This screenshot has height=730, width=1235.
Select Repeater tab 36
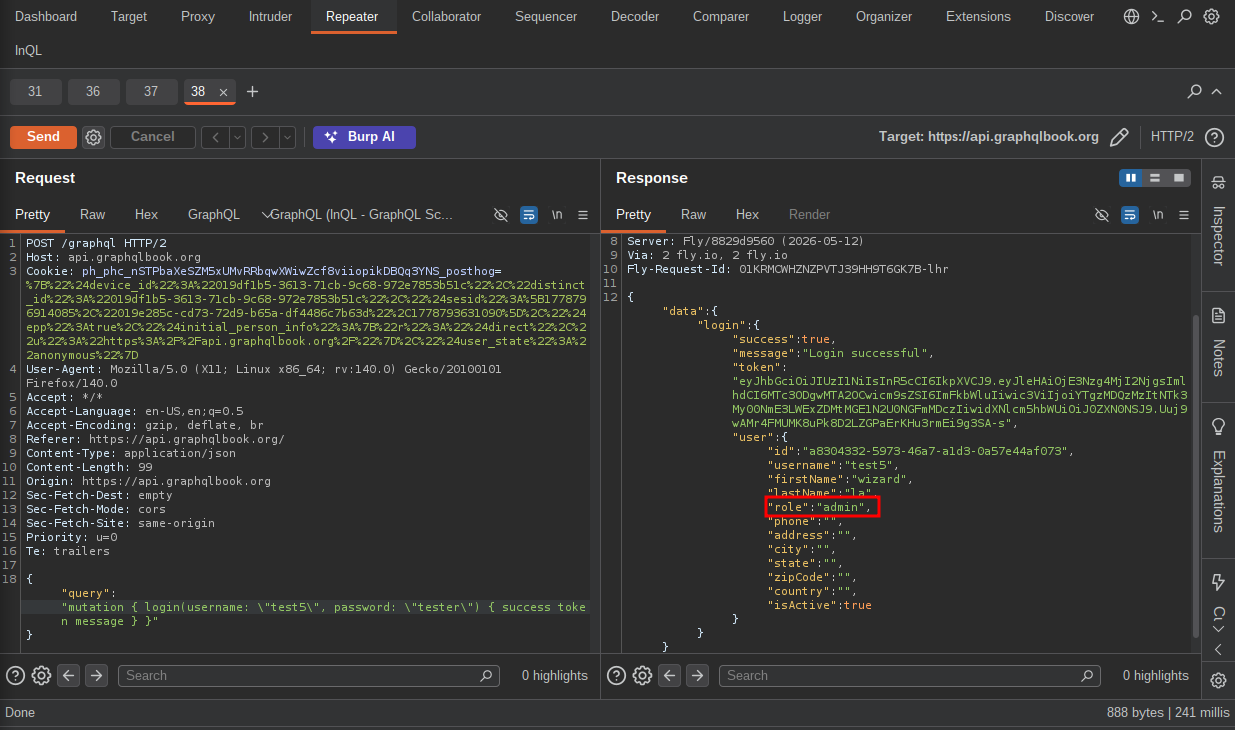tap(93, 91)
